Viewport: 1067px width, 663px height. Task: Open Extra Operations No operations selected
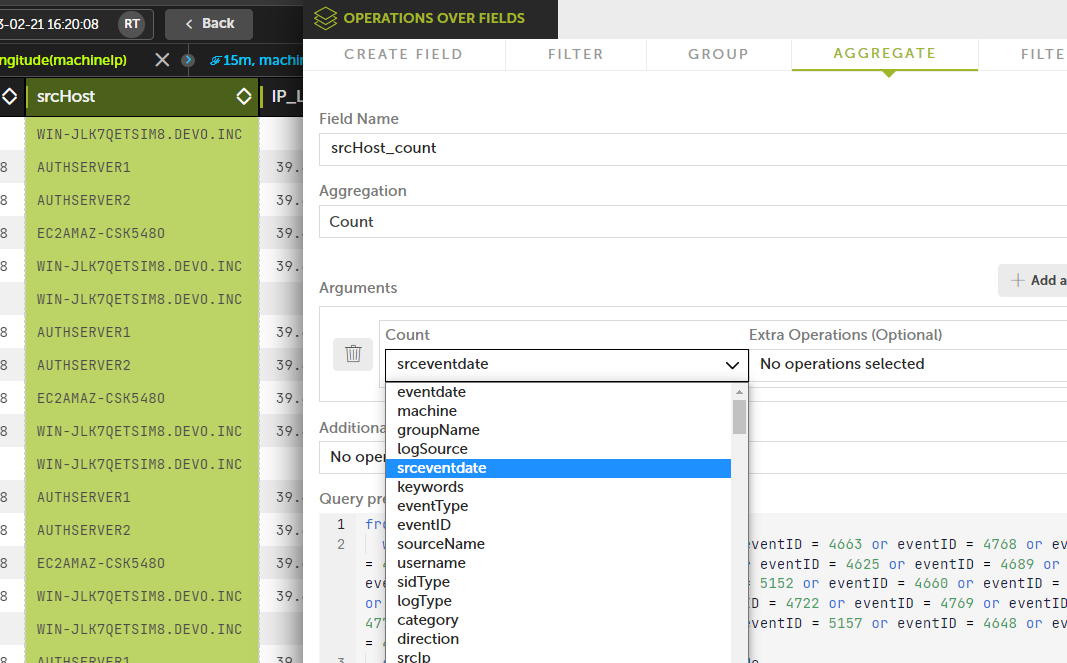pos(908,364)
